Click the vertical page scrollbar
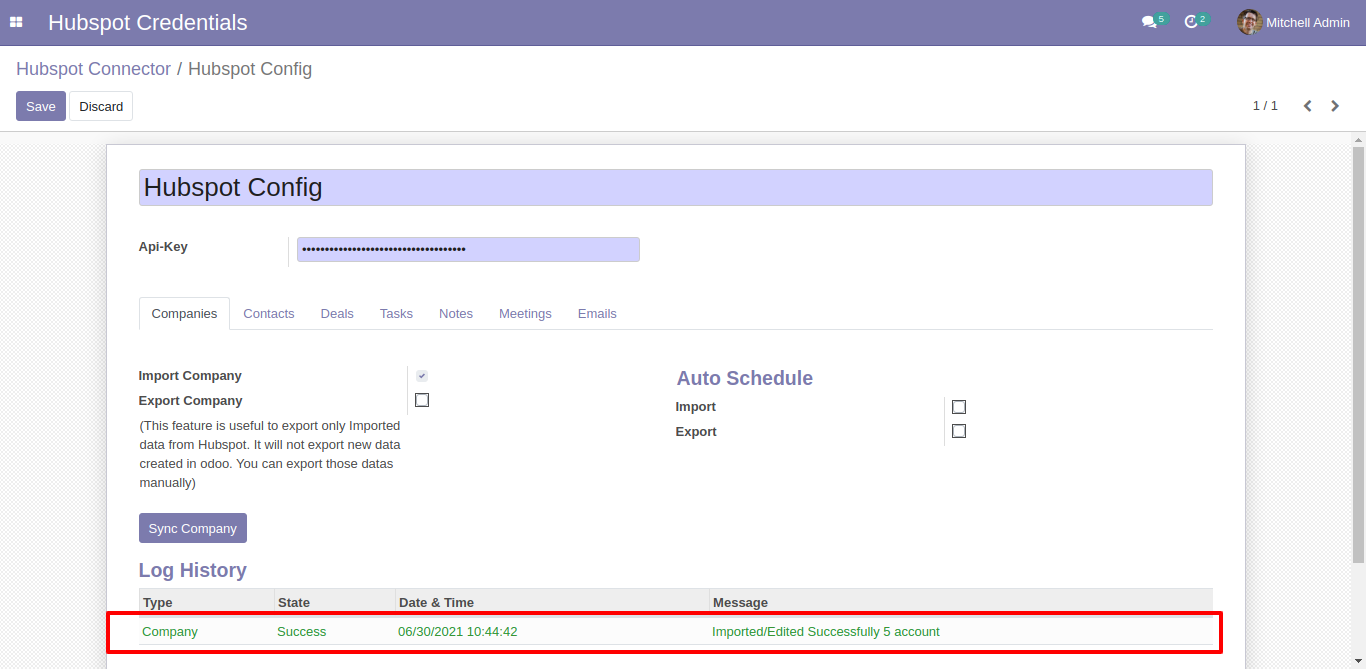Image resolution: width=1366 pixels, height=669 pixels. (x=1358, y=353)
